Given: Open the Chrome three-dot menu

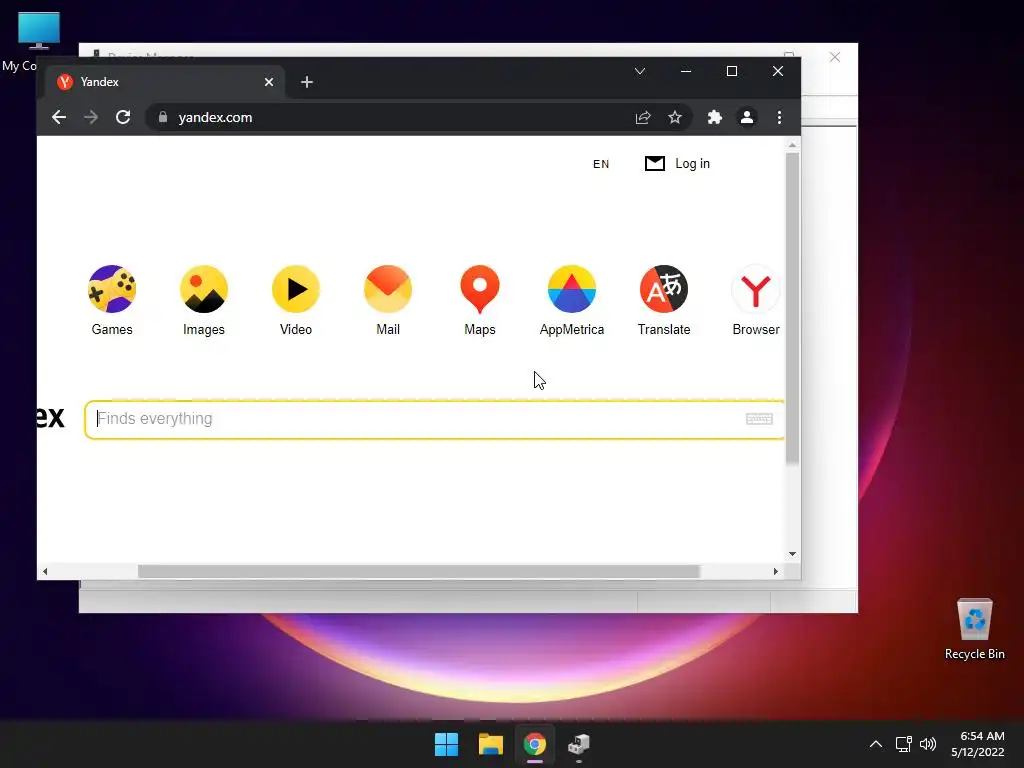Looking at the screenshot, I should coord(779,118).
